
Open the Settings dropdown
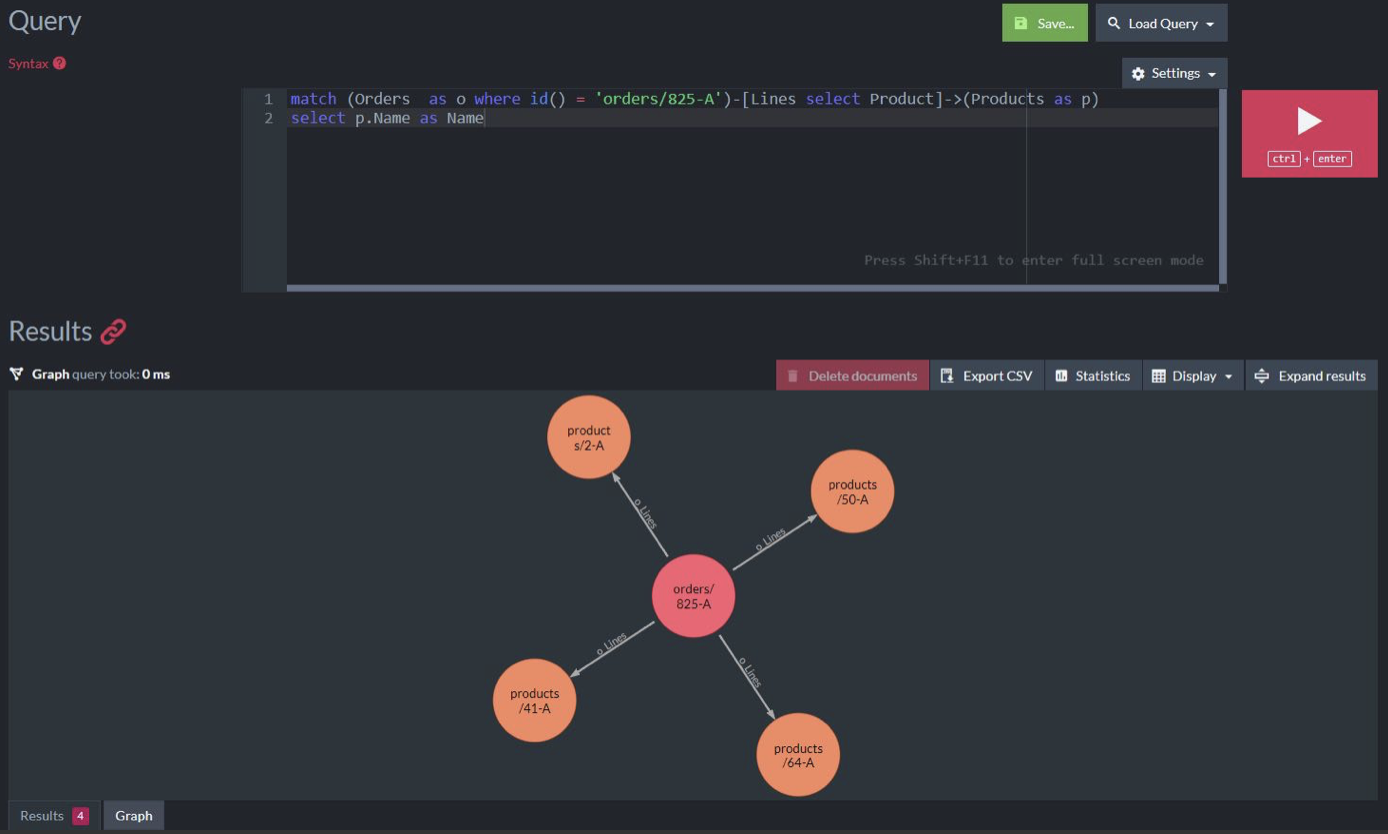[1174, 73]
